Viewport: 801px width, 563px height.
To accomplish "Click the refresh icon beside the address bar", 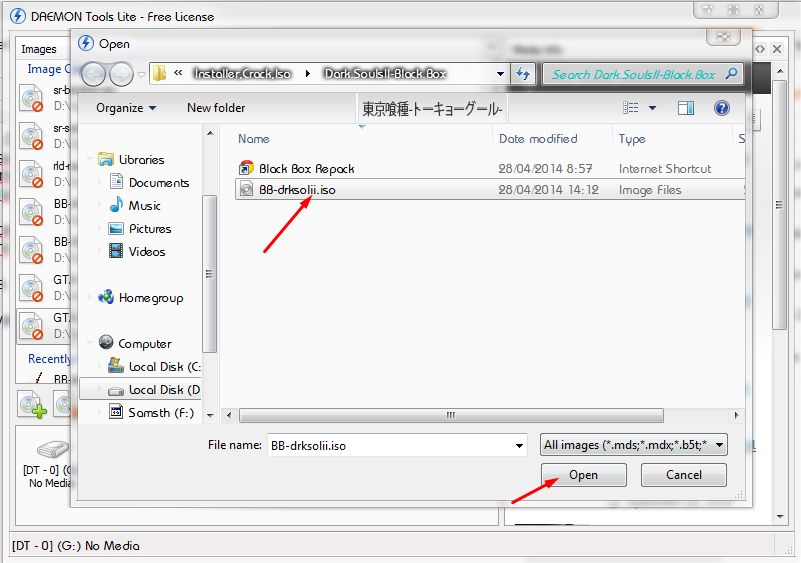I will (523, 74).
